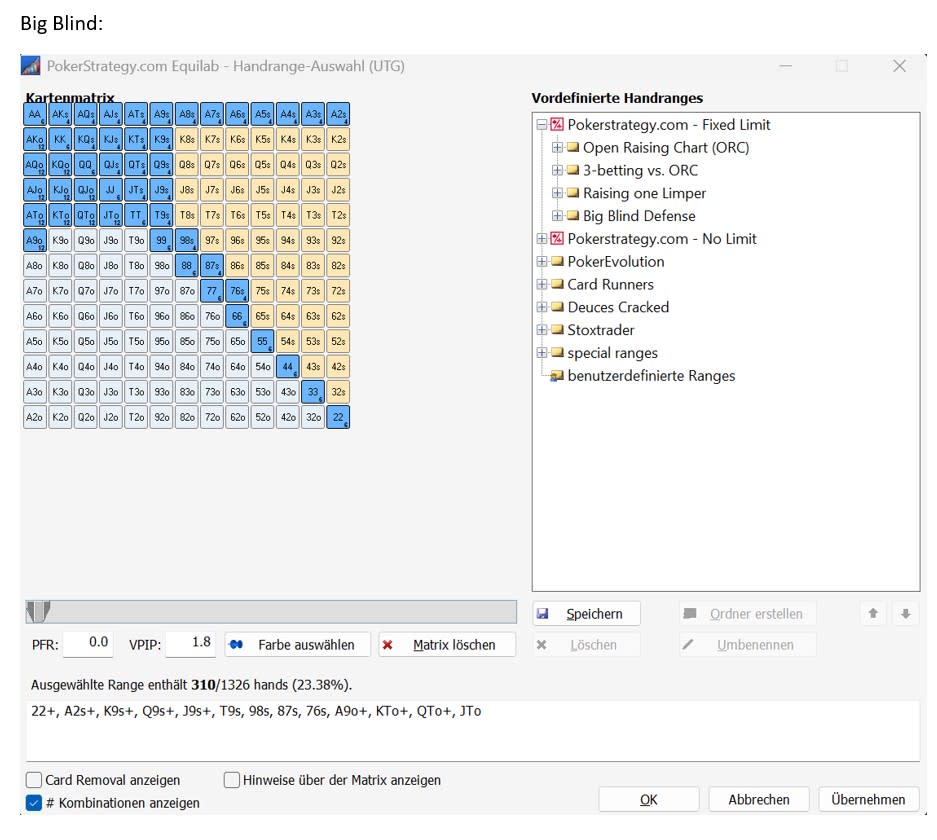Expand Big Blind Defense folder
Screen dimensions: 937x840
557,216
